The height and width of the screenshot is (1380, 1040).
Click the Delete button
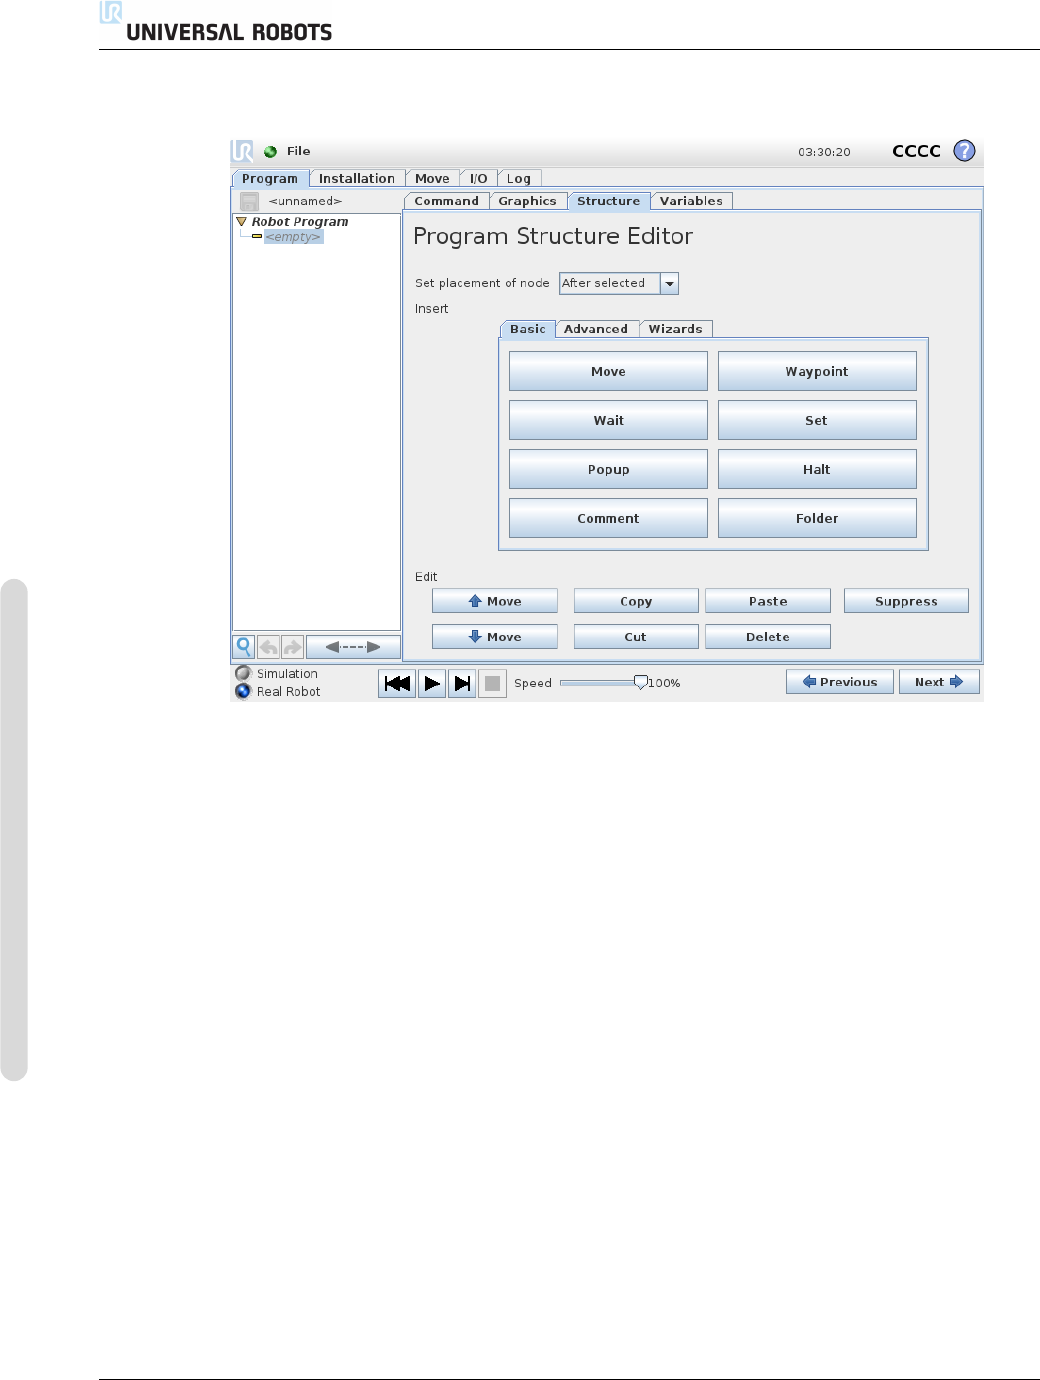coord(768,637)
